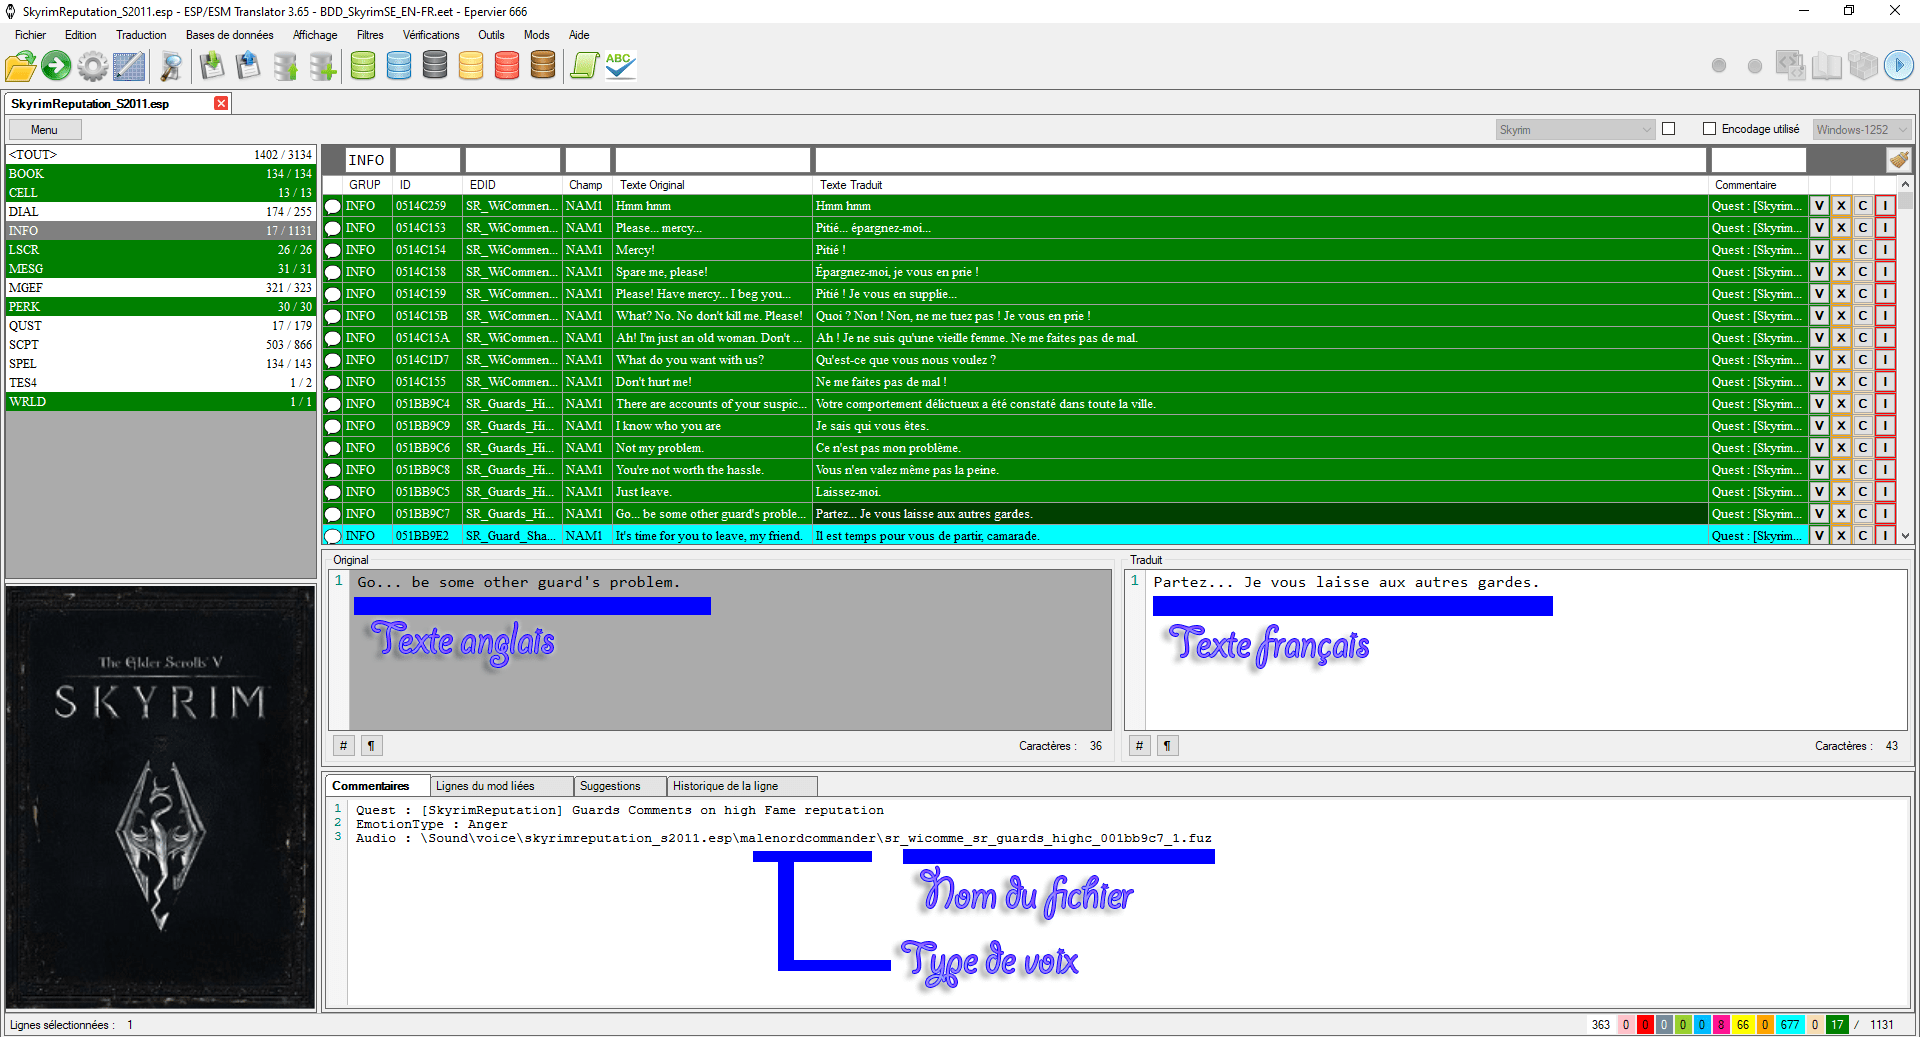Click the yellow 66 counter in status bar

point(1743,1024)
